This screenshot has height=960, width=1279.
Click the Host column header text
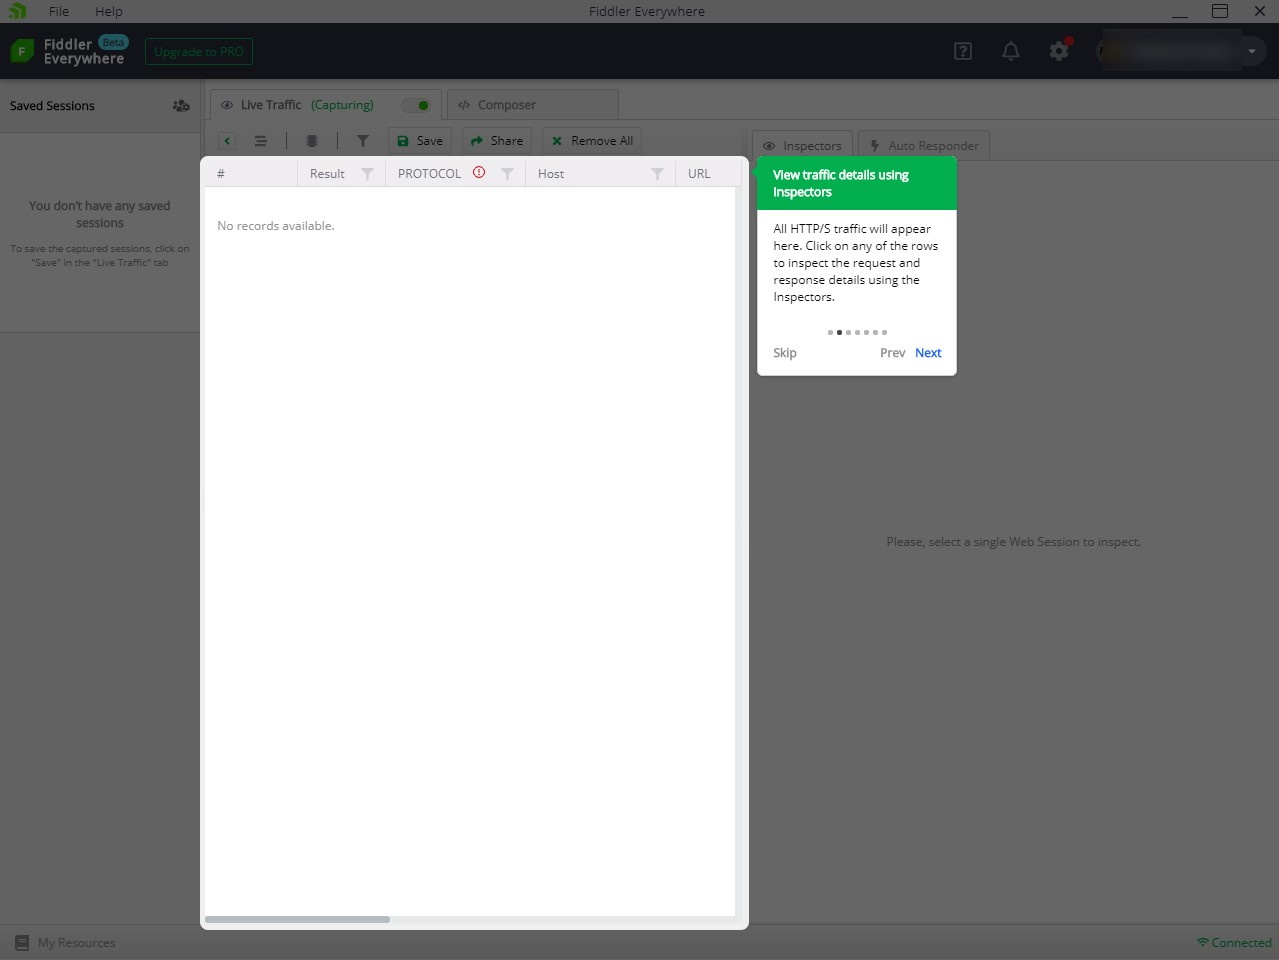pos(551,174)
